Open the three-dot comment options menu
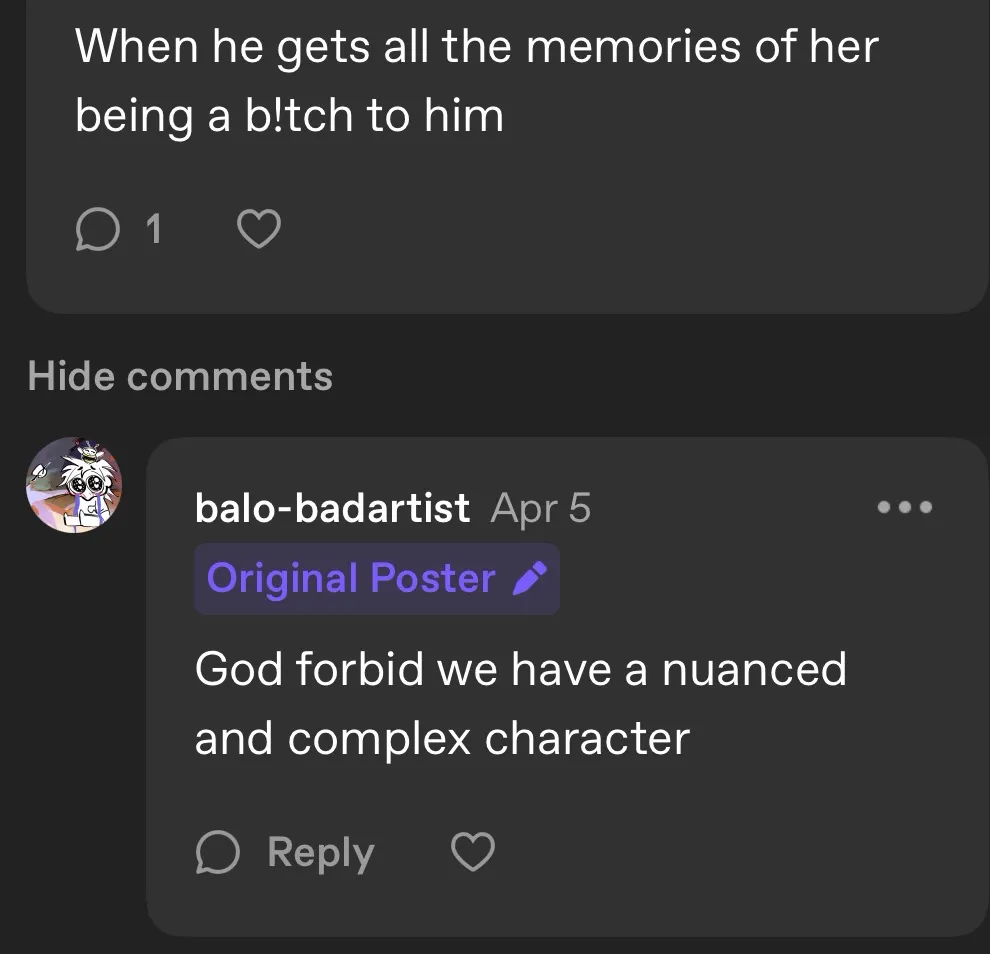This screenshot has width=990, height=954. 904,507
